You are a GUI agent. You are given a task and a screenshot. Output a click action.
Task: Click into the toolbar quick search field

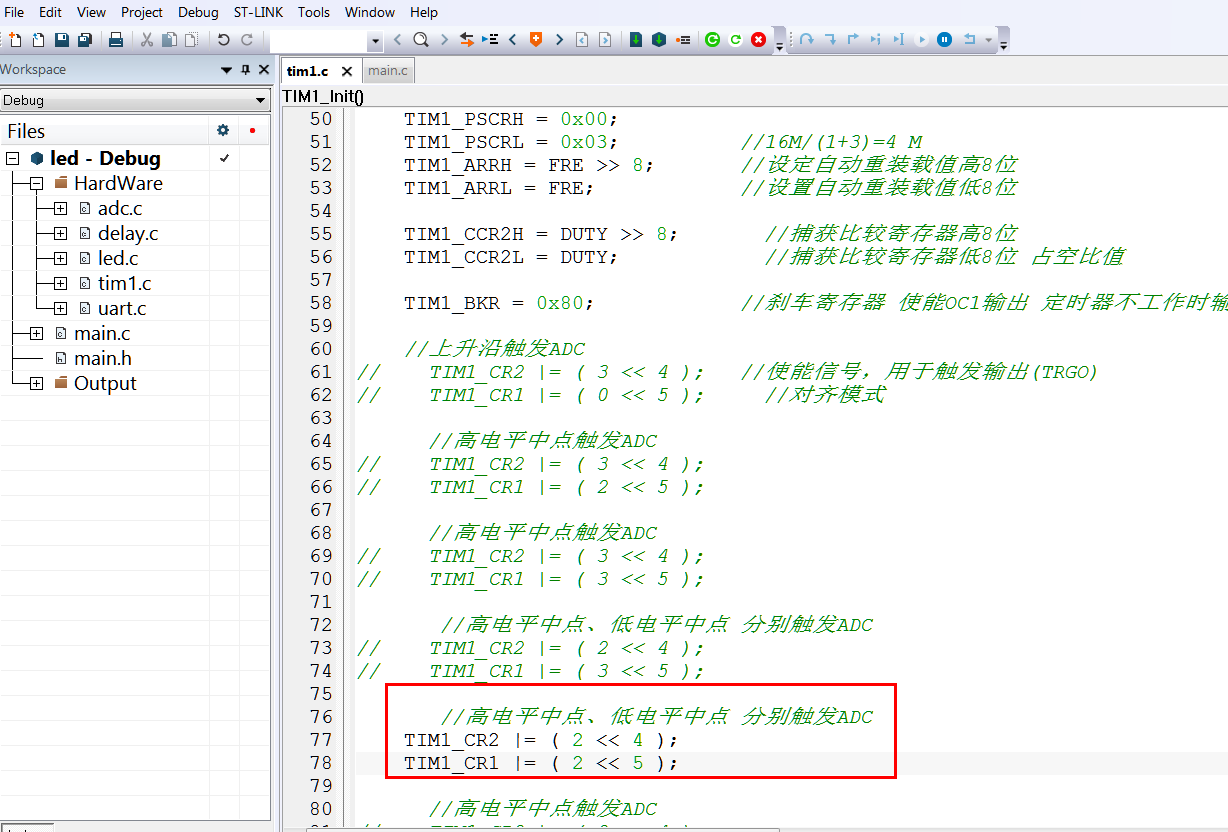(319, 41)
